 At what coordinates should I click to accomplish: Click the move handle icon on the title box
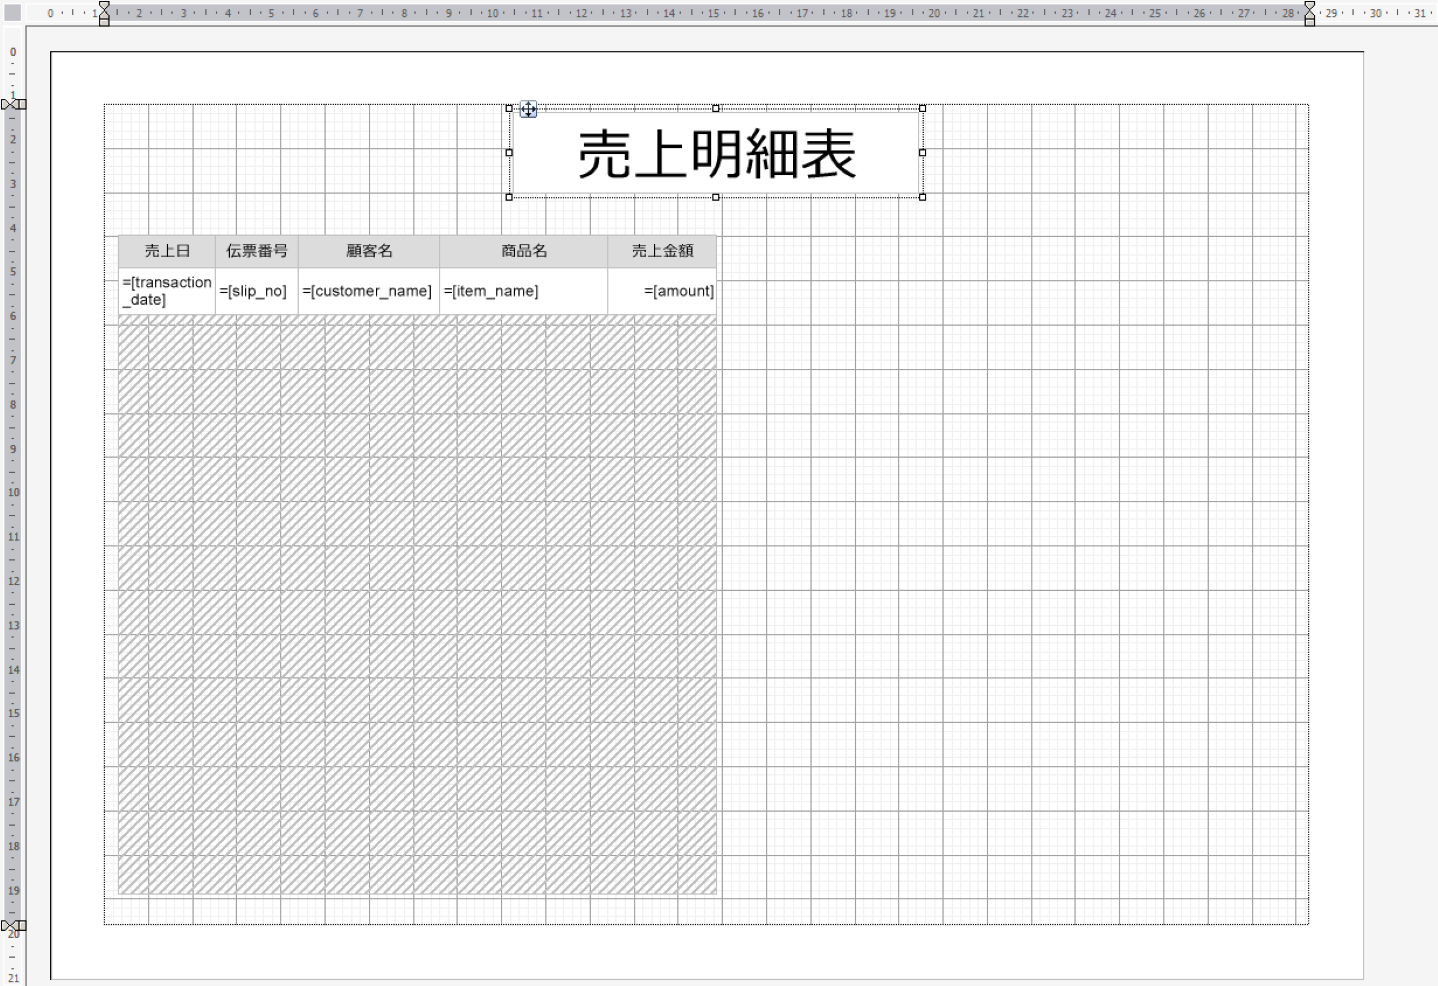(x=528, y=110)
